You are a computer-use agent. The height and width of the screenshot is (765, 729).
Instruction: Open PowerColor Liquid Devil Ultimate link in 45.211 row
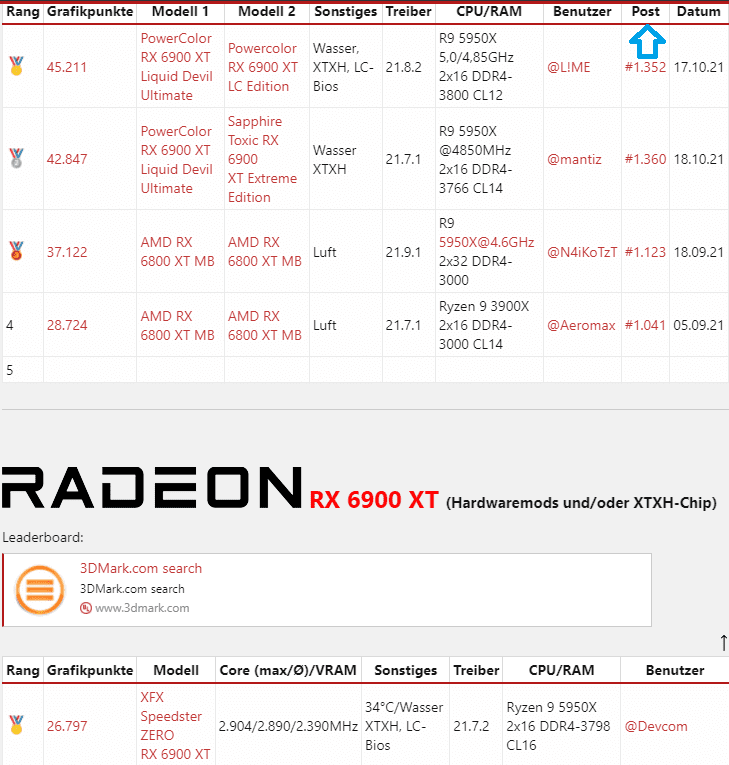point(177,67)
